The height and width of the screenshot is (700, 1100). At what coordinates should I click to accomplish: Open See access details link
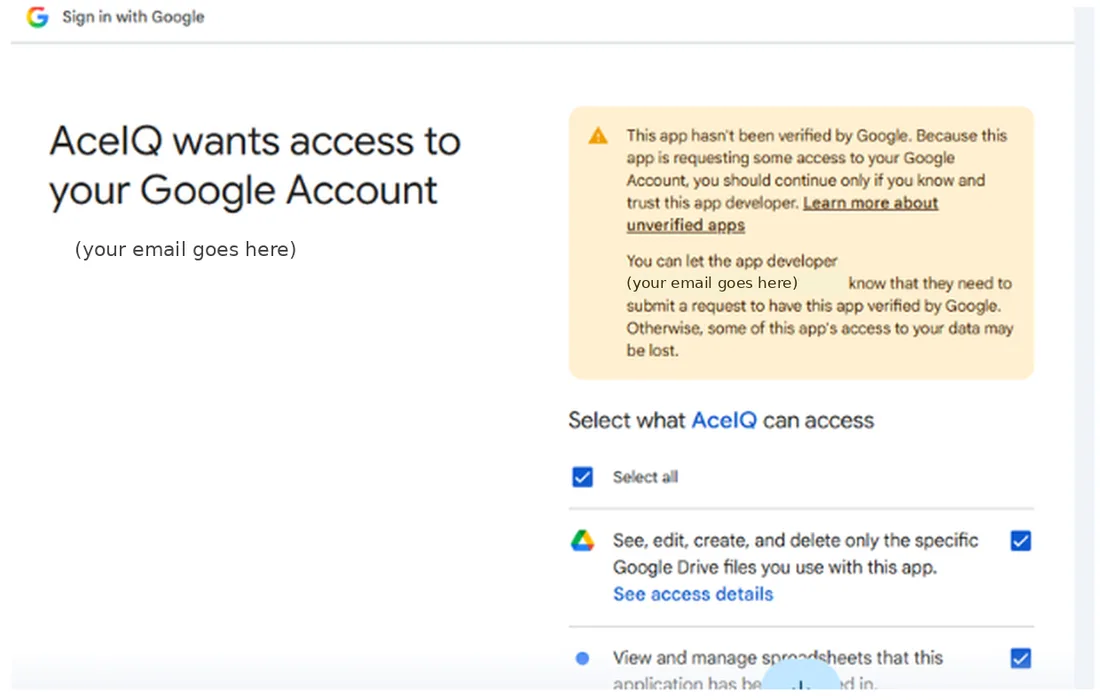pos(693,594)
